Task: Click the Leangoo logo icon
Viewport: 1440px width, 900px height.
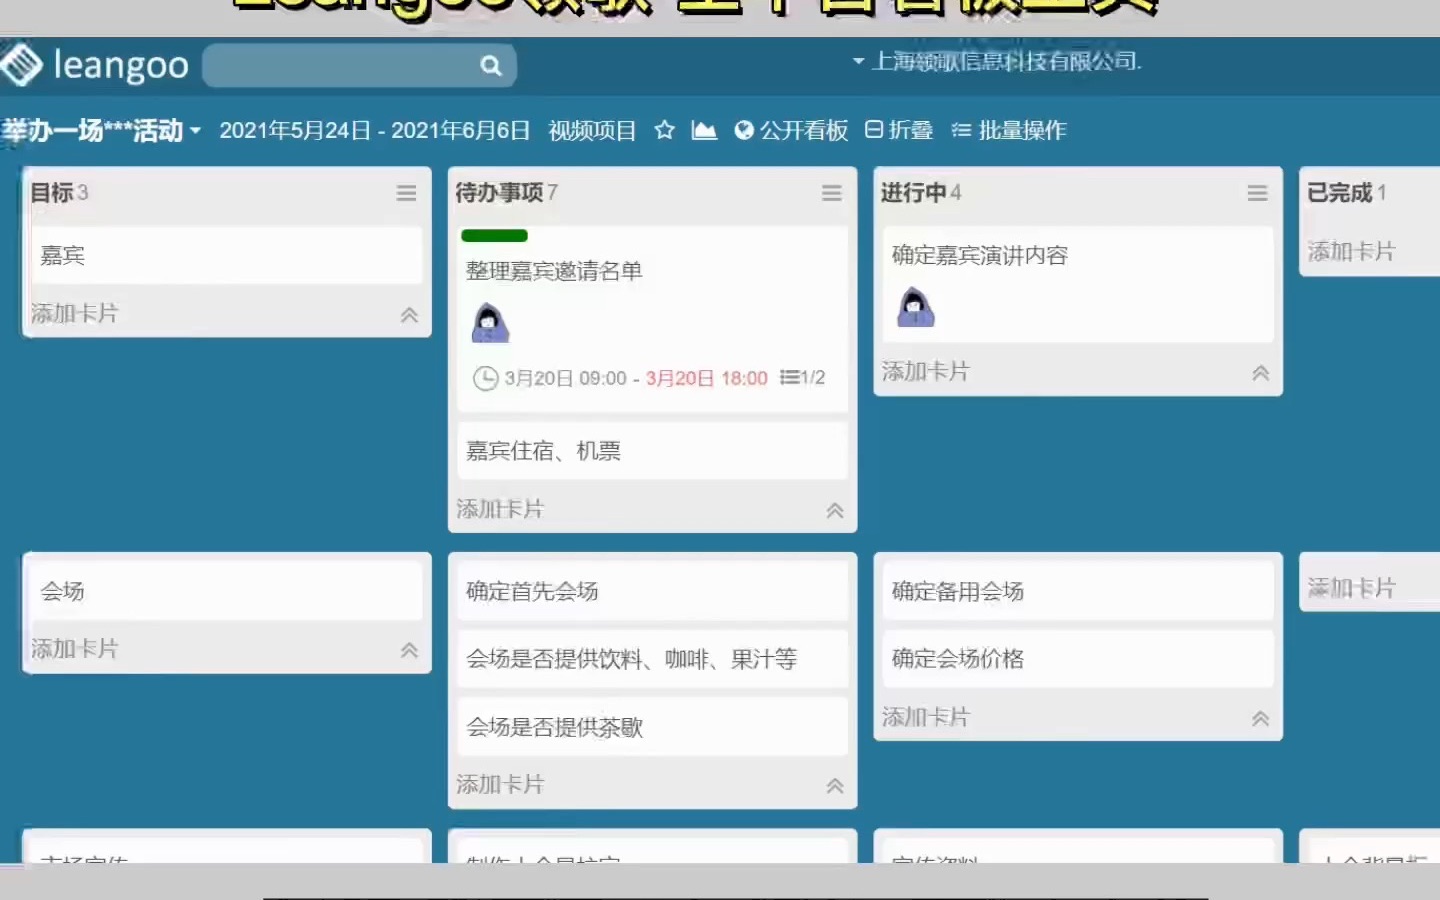Action: tap(21, 65)
